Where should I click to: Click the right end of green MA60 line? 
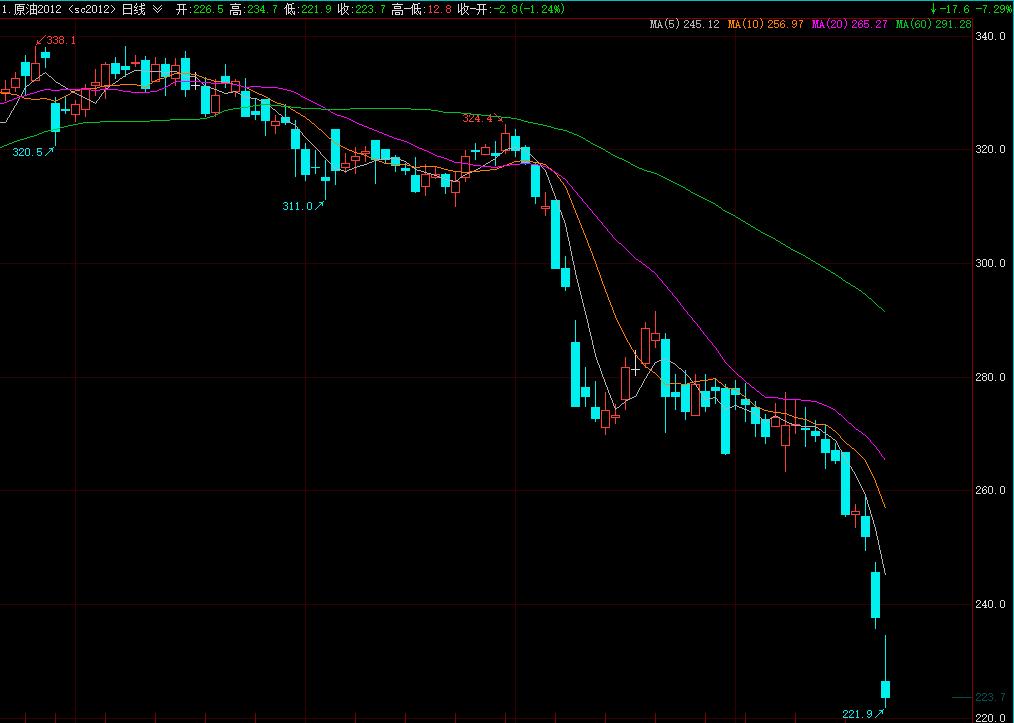(884, 311)
